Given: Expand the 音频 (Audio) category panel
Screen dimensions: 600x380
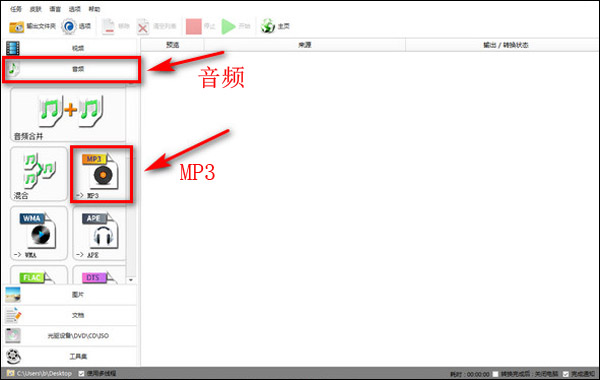Looking at the screenshot, I should coord(72,69).
